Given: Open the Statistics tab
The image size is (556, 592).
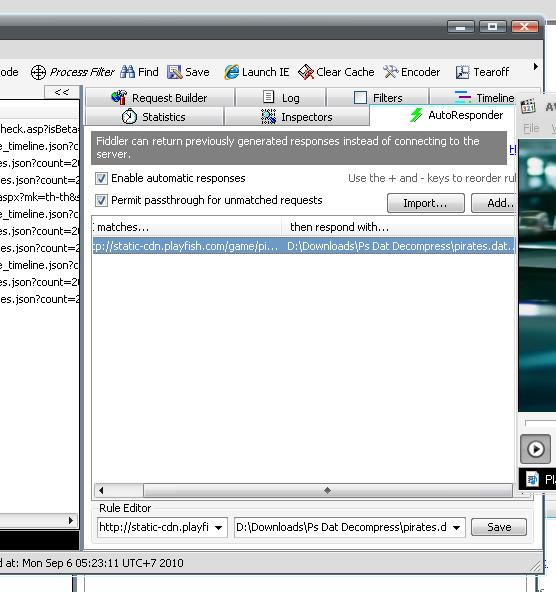Looking at the screenshot, I should click(154, 117).
